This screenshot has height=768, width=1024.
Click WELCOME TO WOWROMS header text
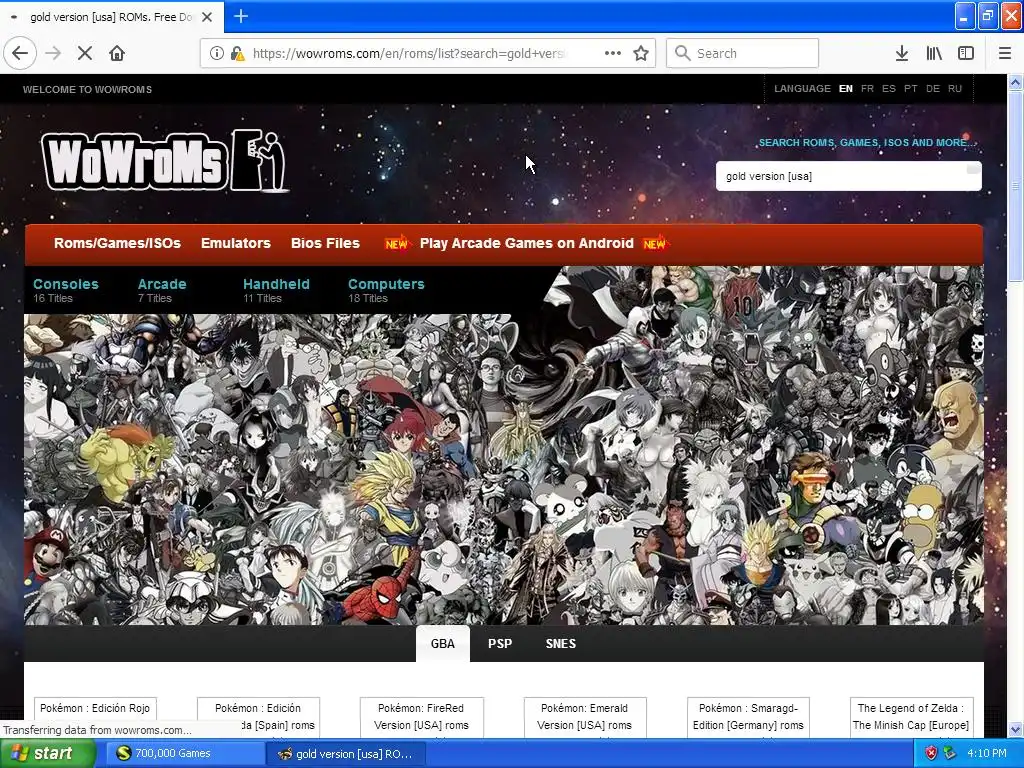88,89
